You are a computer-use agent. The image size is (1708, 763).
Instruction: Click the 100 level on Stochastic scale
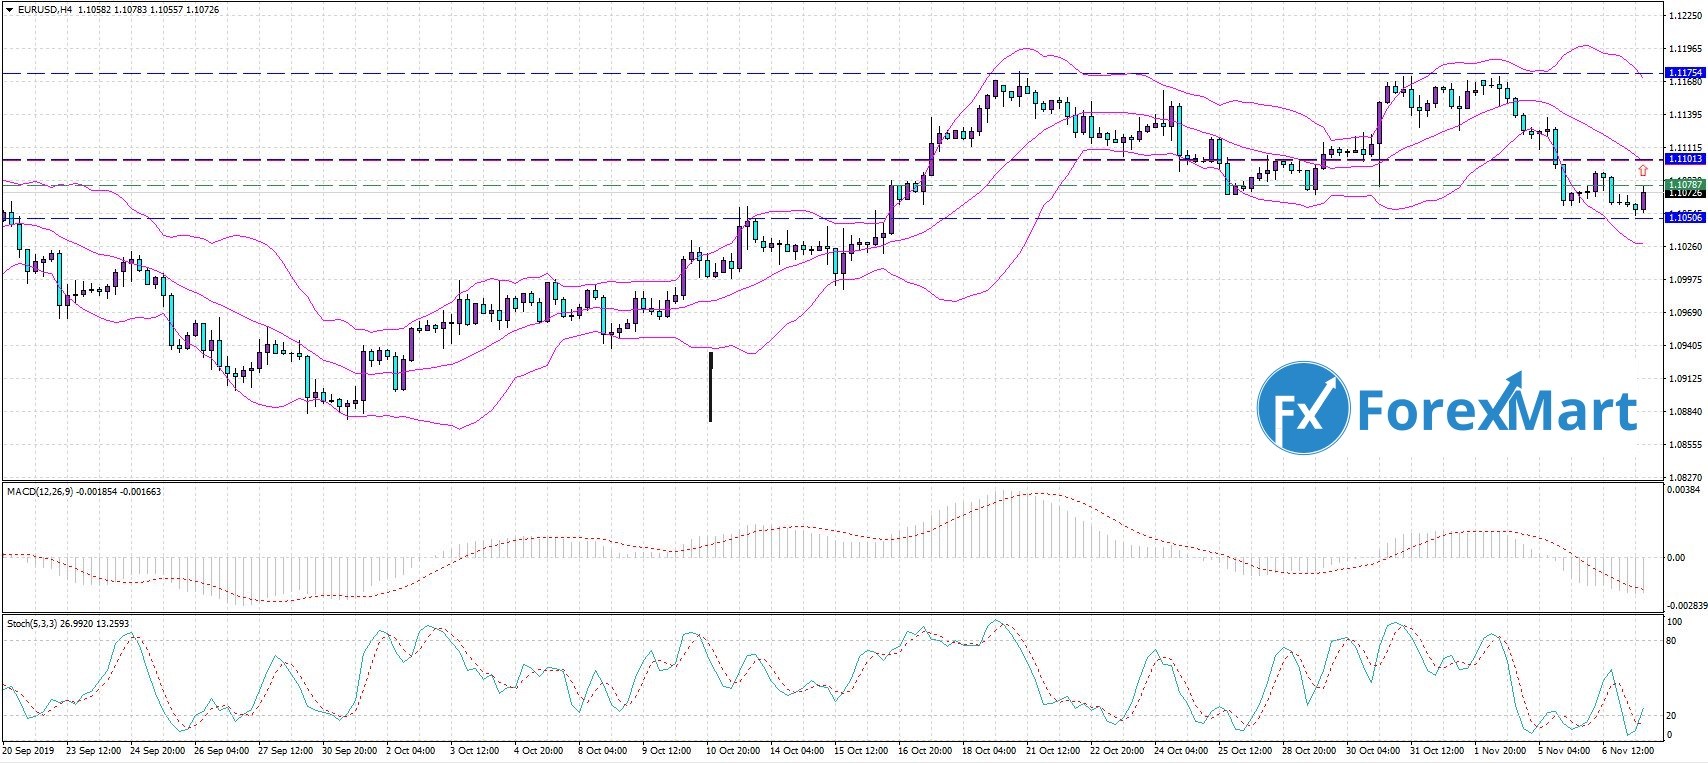1674,622
